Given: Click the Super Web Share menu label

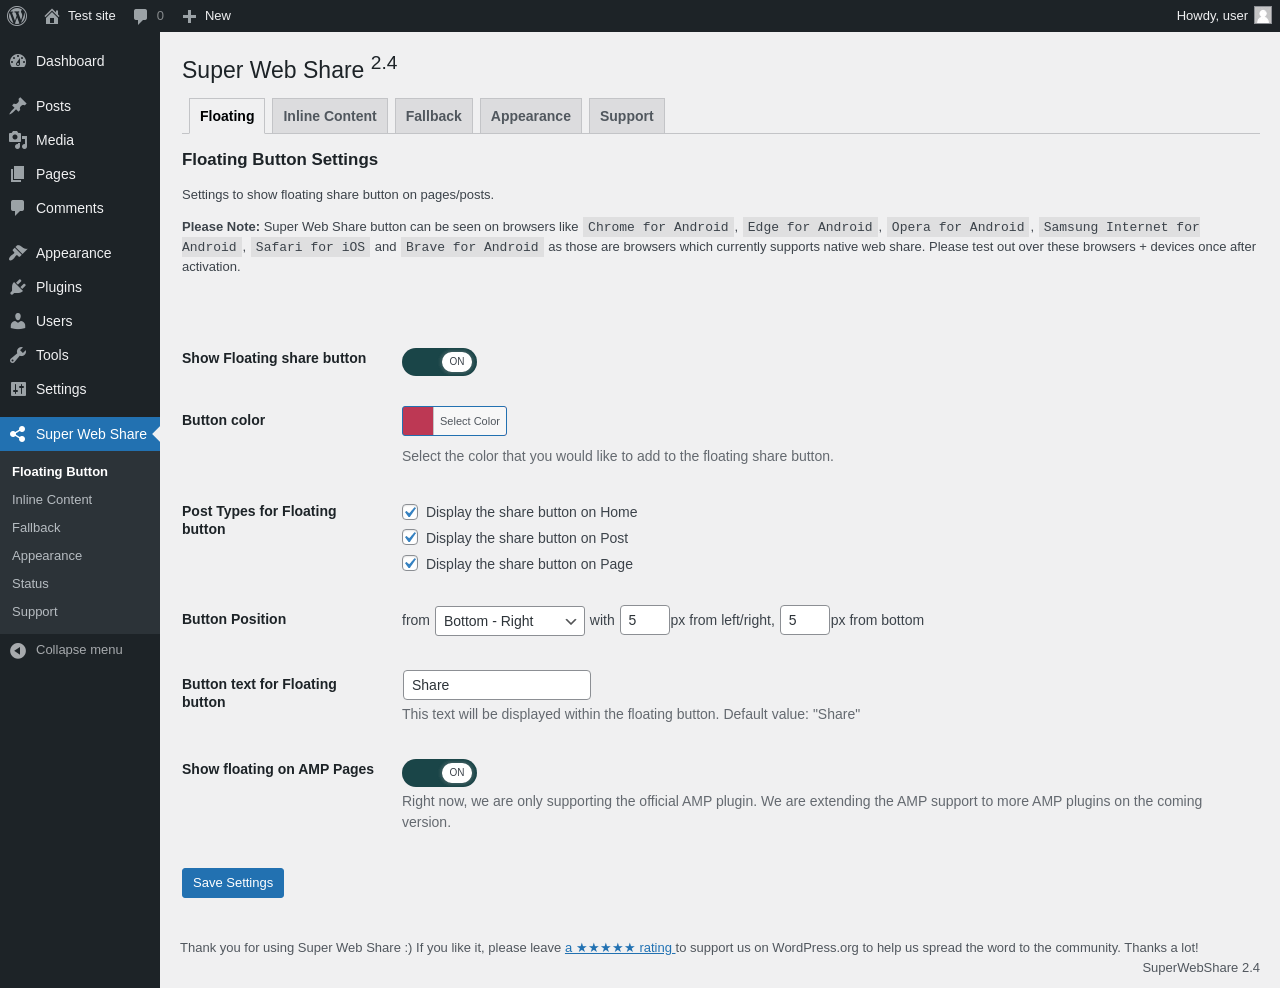Looking at the screenshot, I should pos(91,434).
